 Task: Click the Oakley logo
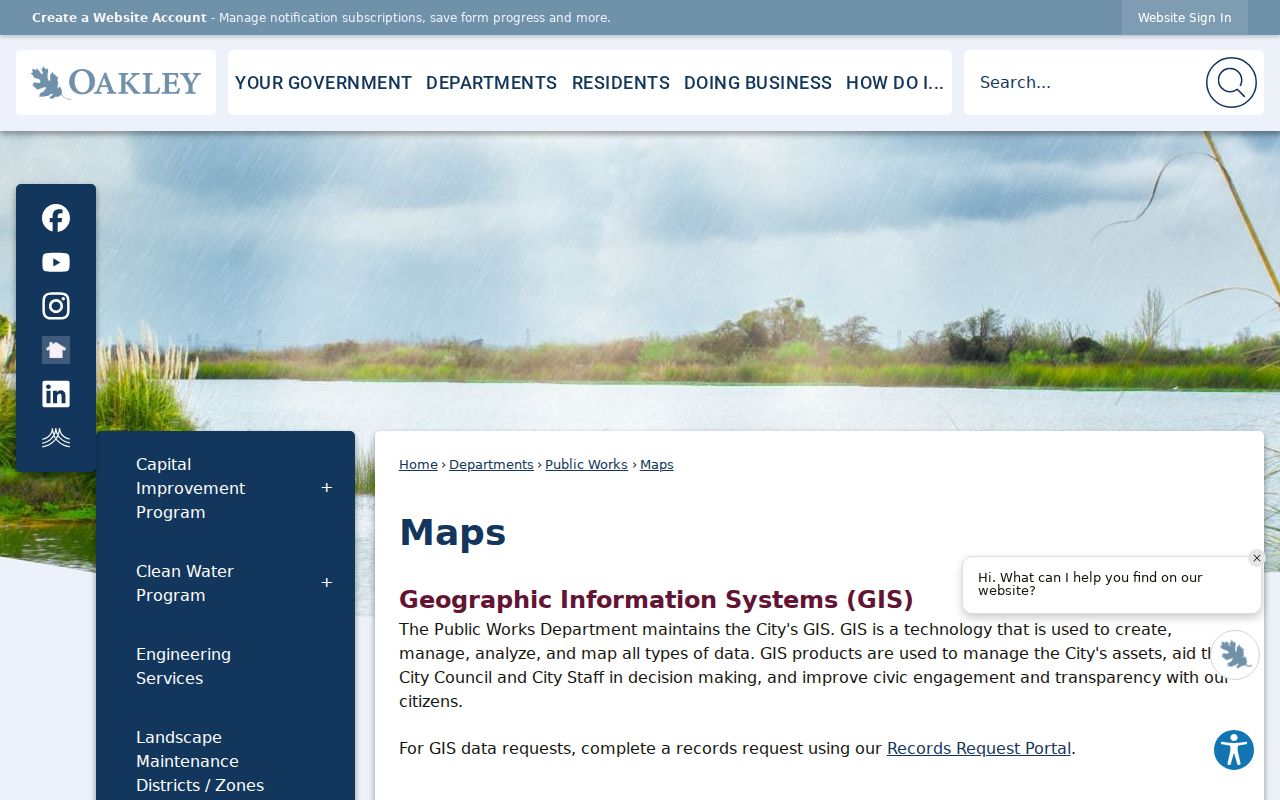pyautogui.click(x=116, y=83)
